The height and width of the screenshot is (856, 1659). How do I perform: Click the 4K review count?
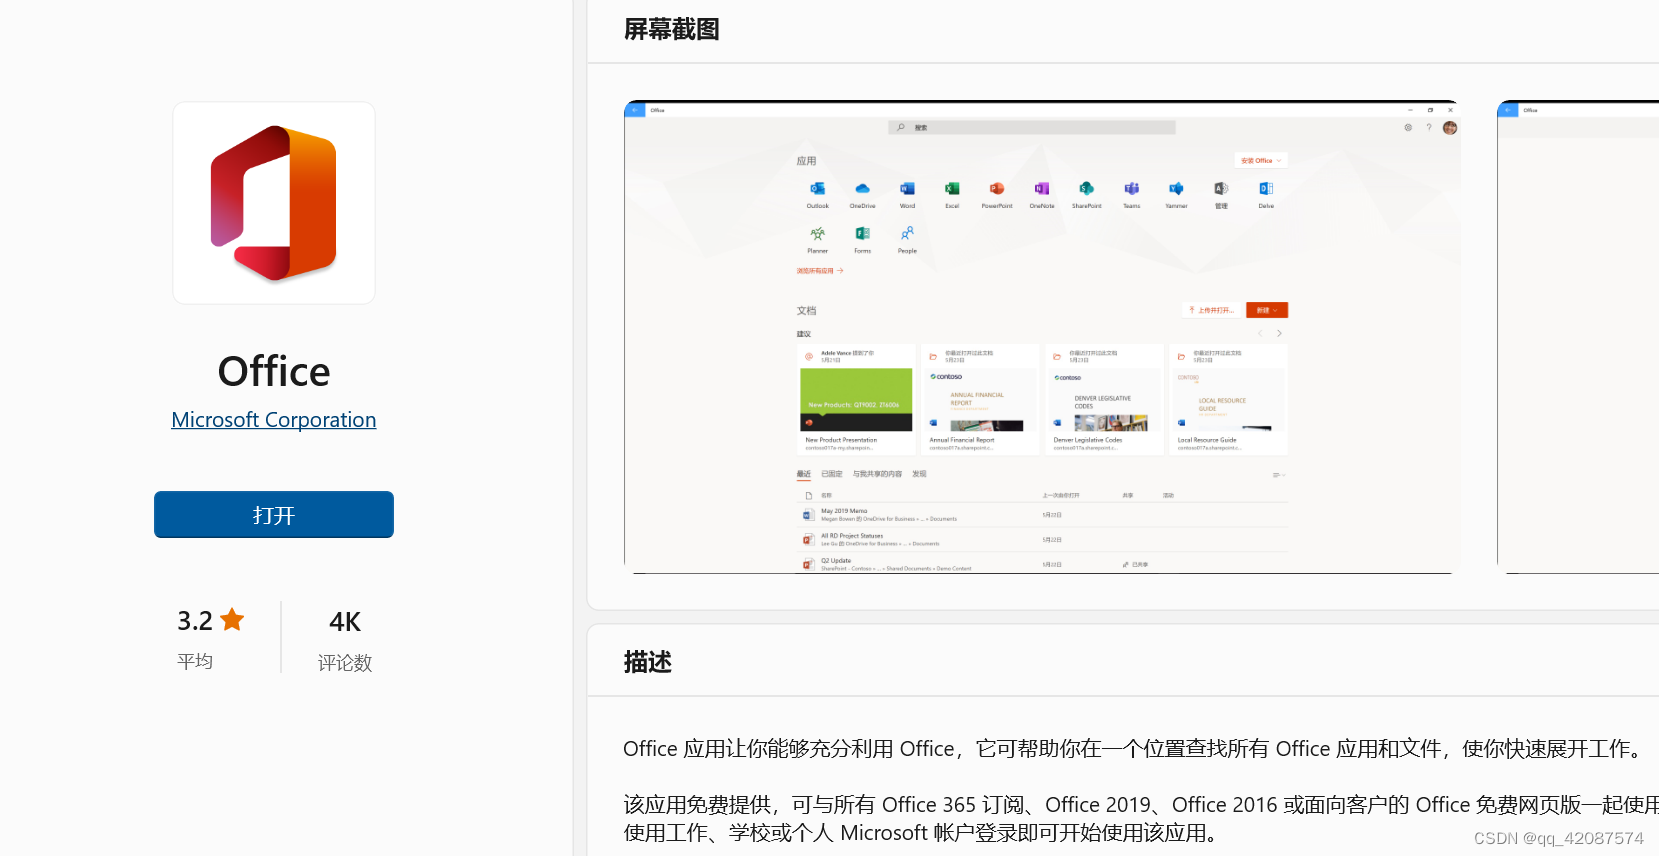345,622
